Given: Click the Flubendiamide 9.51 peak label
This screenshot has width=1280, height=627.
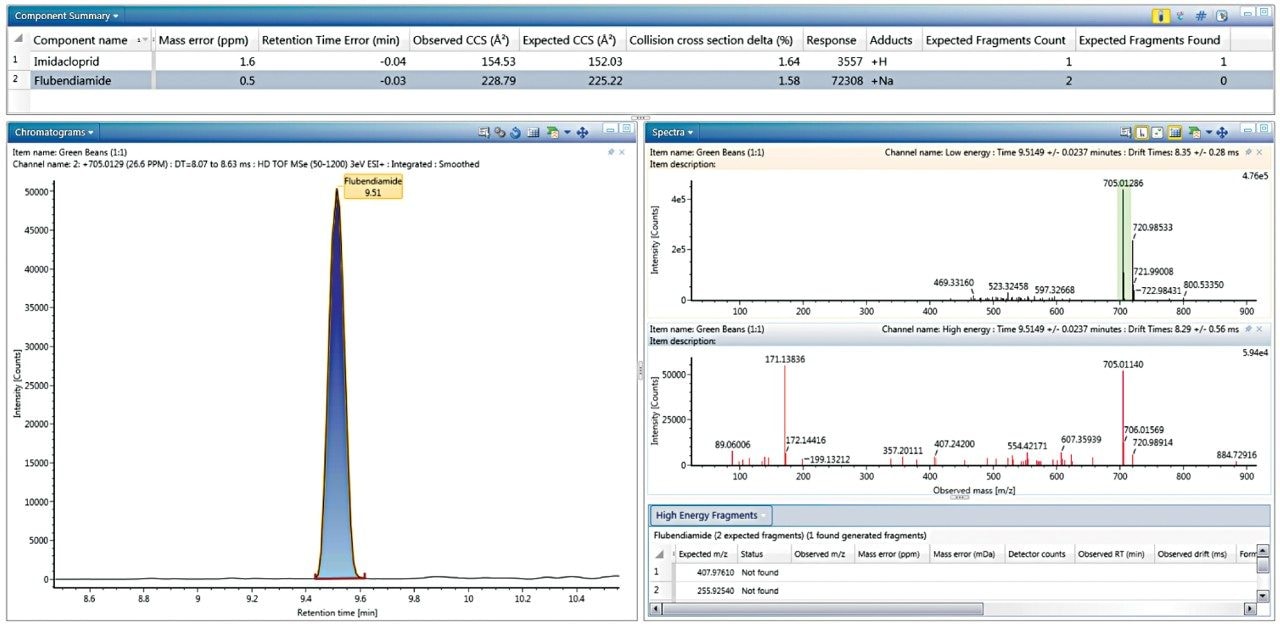Looking at the screenshot, I should 373,186.
